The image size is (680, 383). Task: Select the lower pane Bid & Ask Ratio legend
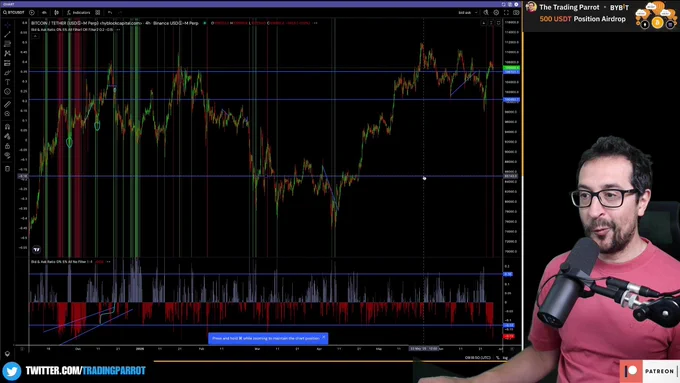click(62, 262)
